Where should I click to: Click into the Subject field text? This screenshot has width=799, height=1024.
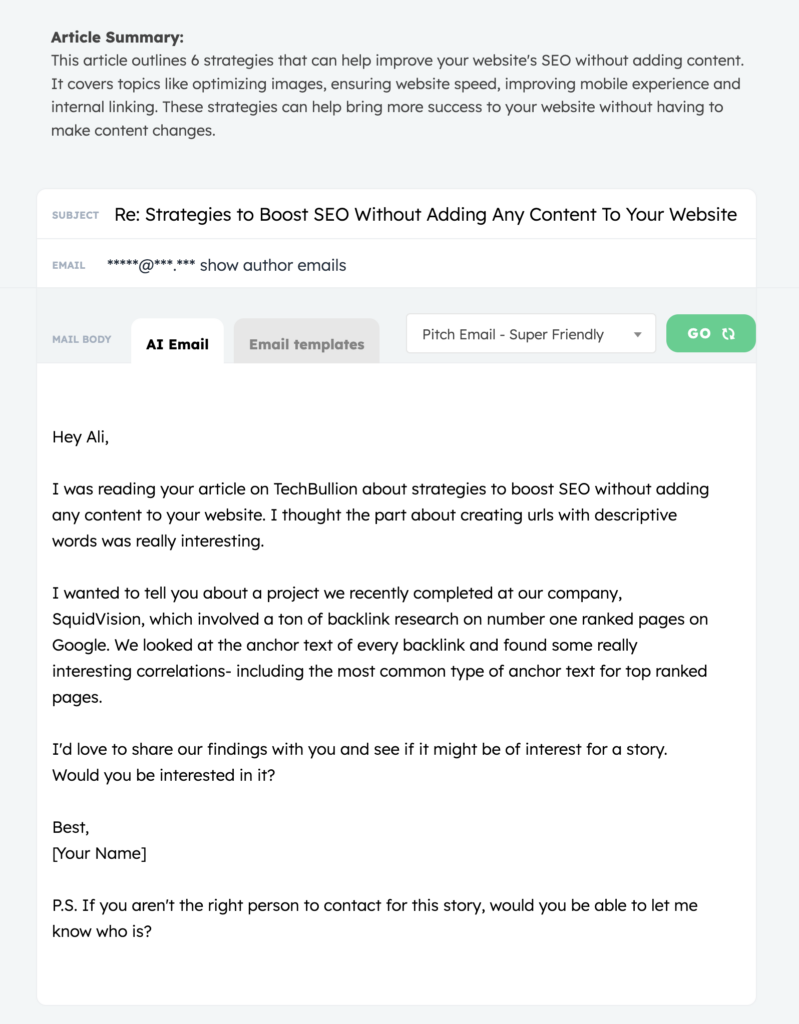pyautogui.click(x=425, y=215)
